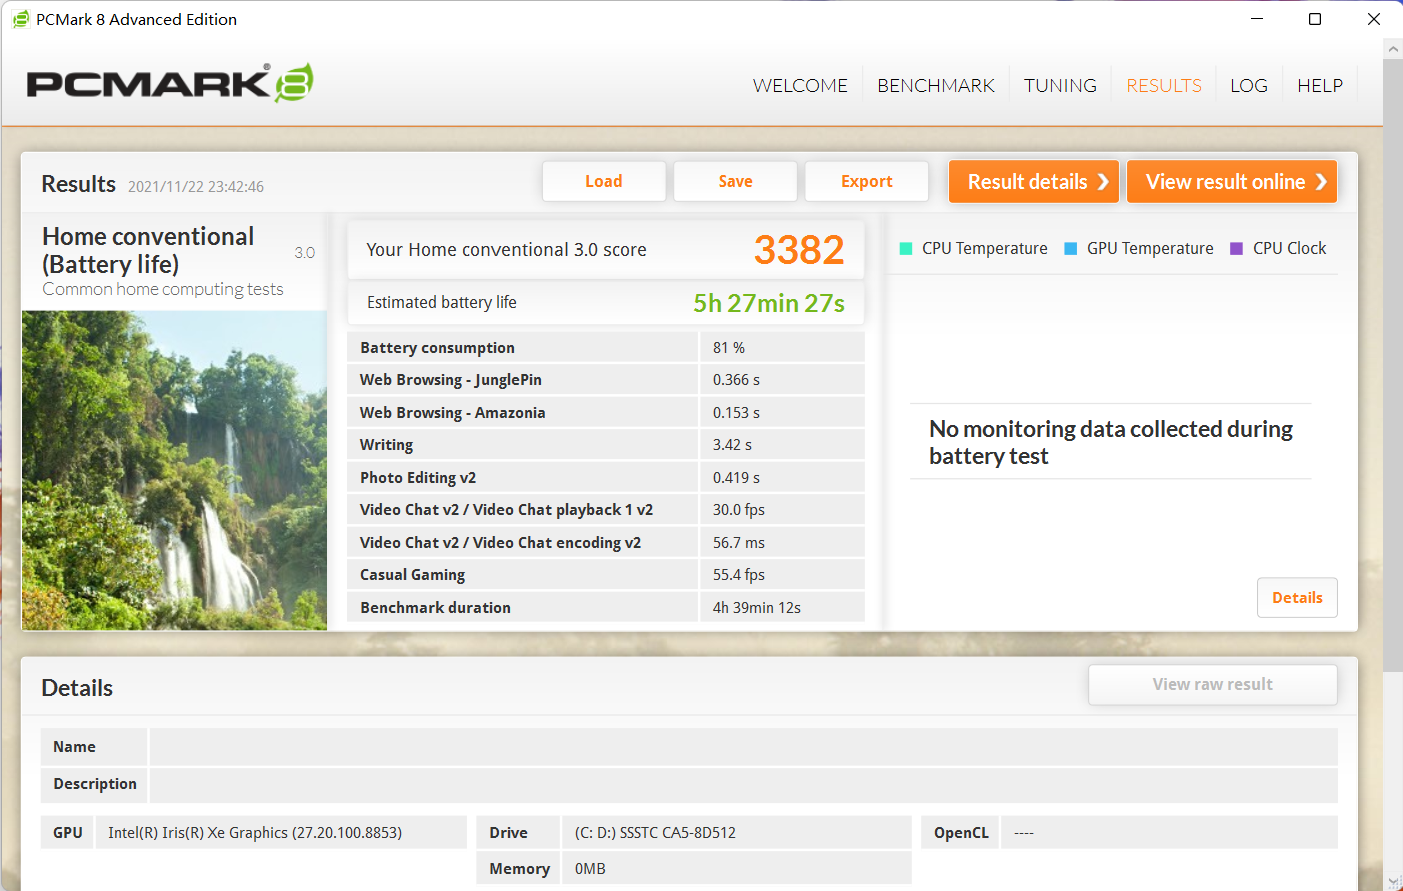The height and width of the screenshot is (891, 1403).
Task: Click the Home conventional (Battery life) heading
Action: 148,251
